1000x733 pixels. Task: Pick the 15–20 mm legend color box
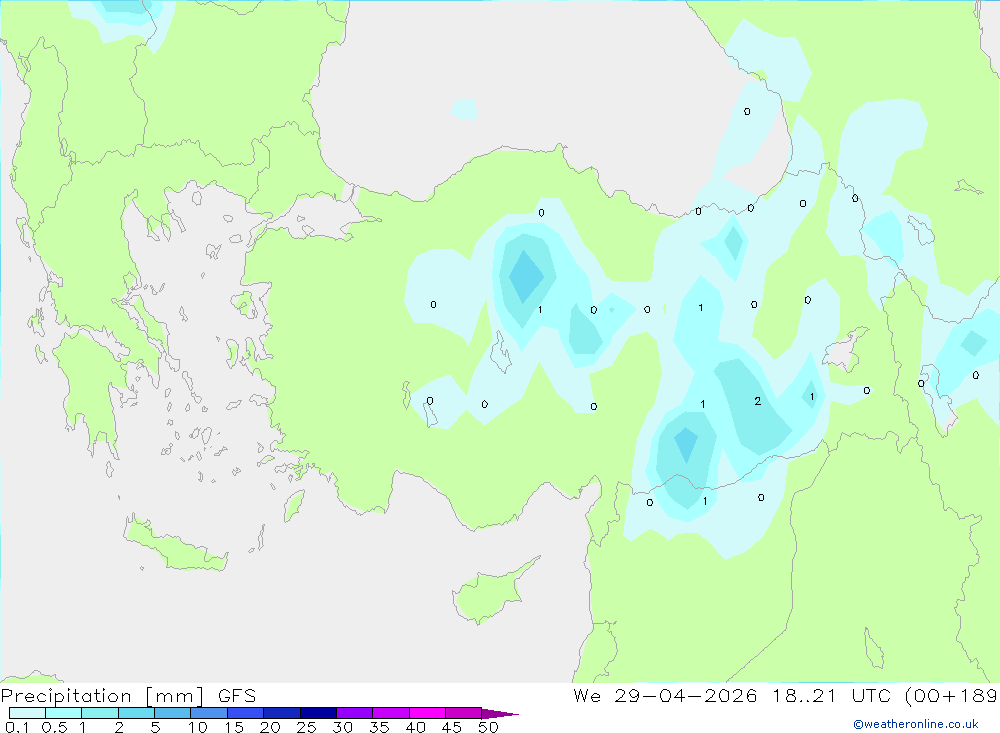[x=246, y=713]
